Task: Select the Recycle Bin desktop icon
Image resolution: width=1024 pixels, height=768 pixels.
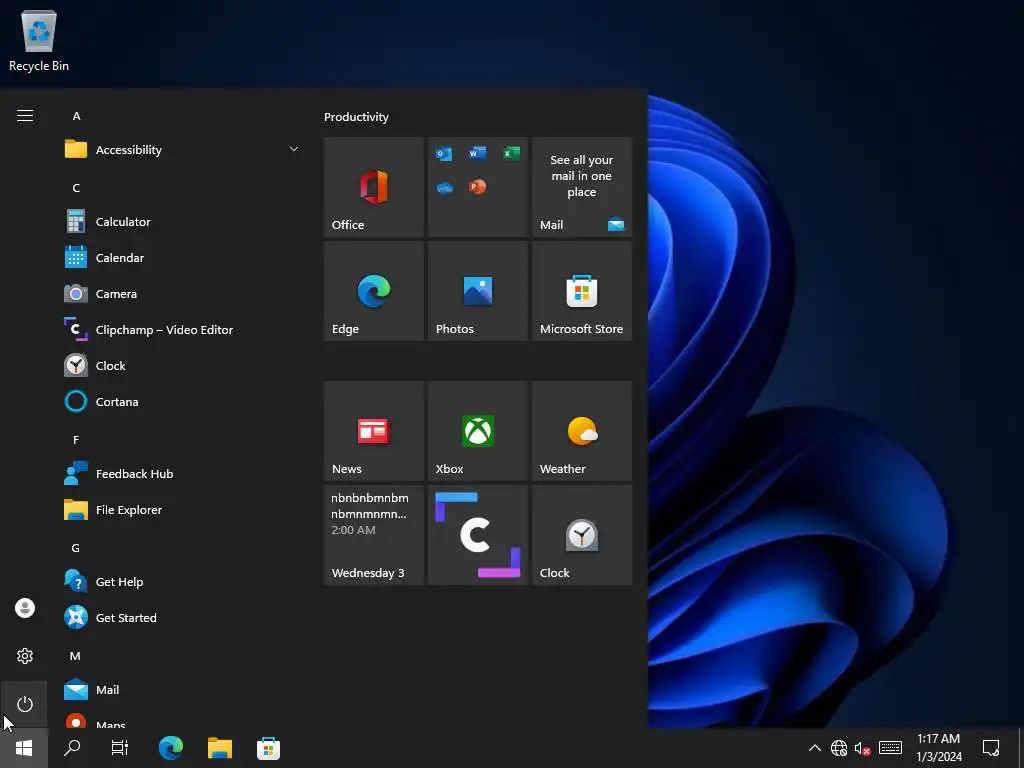Action: click(x=39, y=40)
